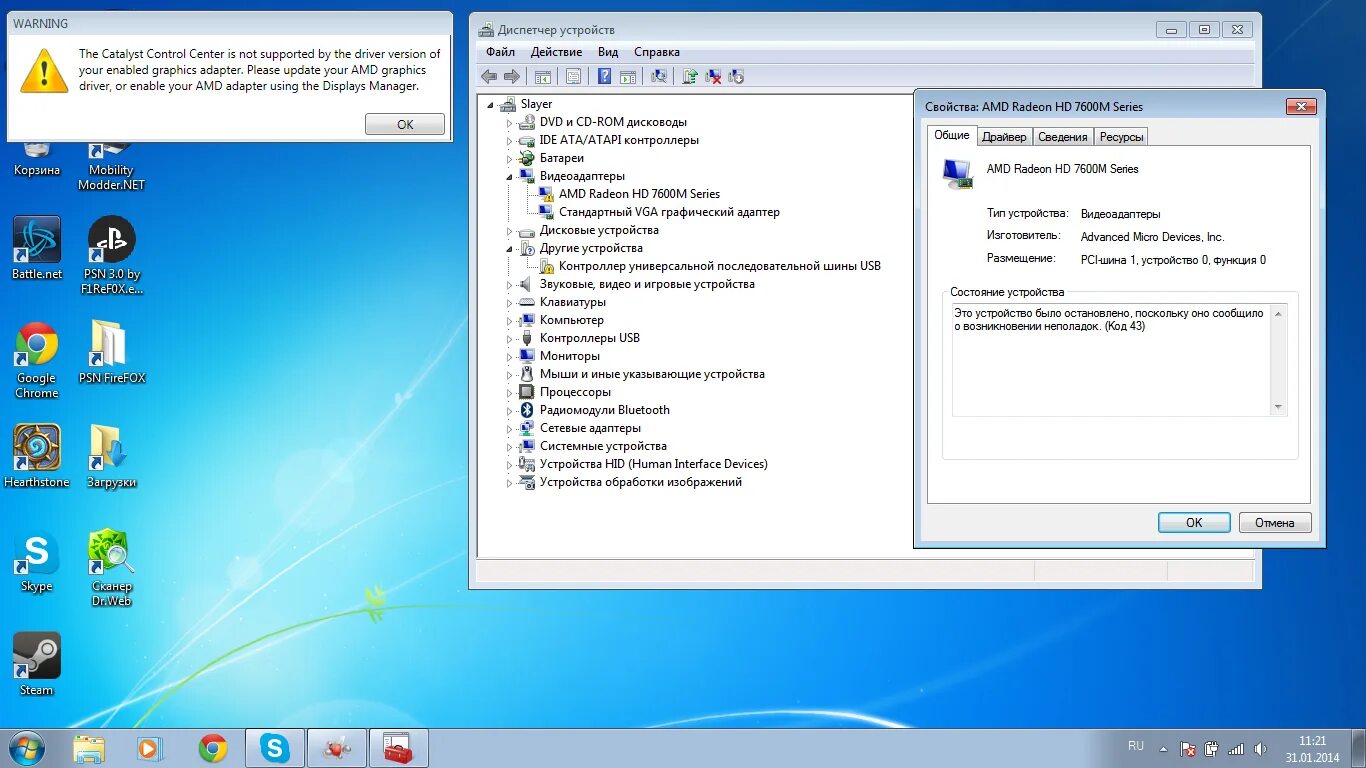The height and width of the screenshot is (768, 1366).
Task: Switch to the Драйвер tab
Action: click(x=1004, y=137)
